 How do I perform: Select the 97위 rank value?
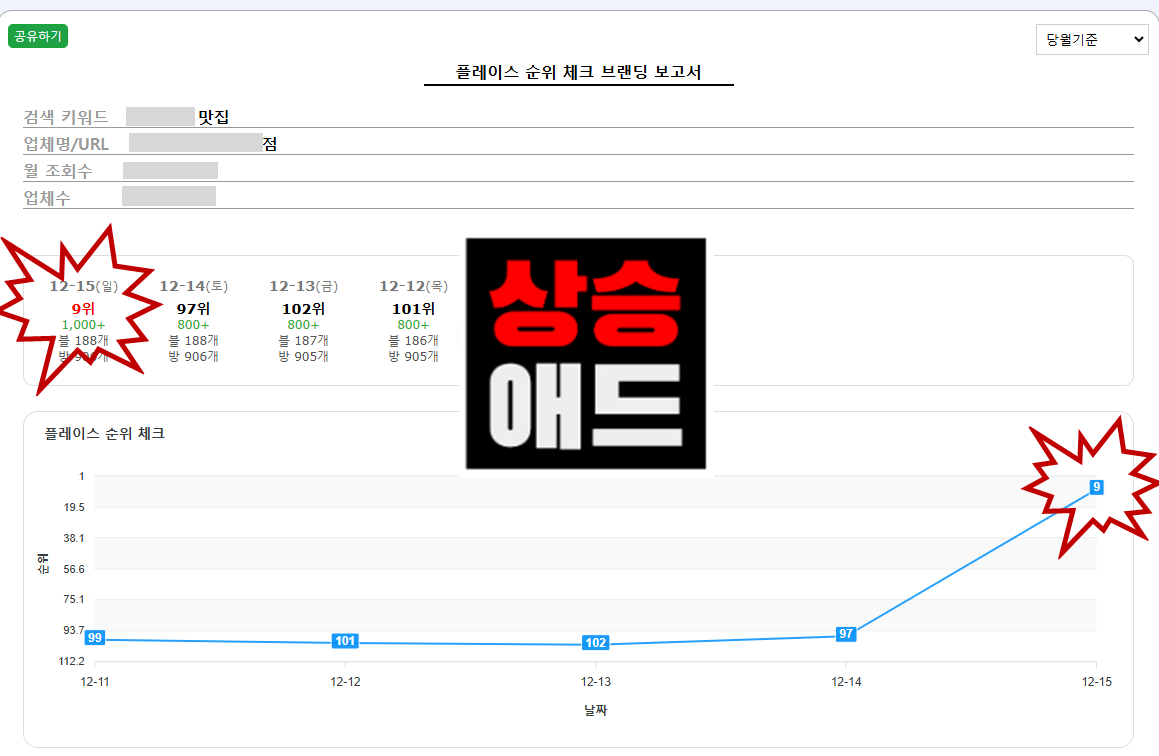[x=194, y=309]
